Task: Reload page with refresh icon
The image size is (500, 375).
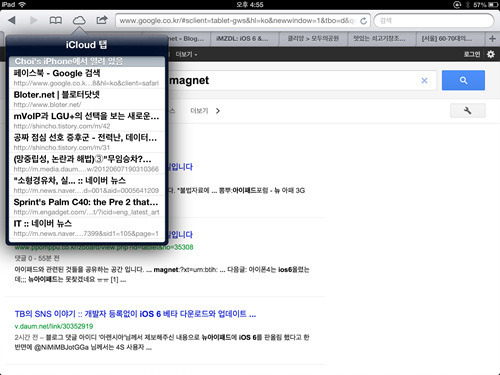Action: [363, 21]
